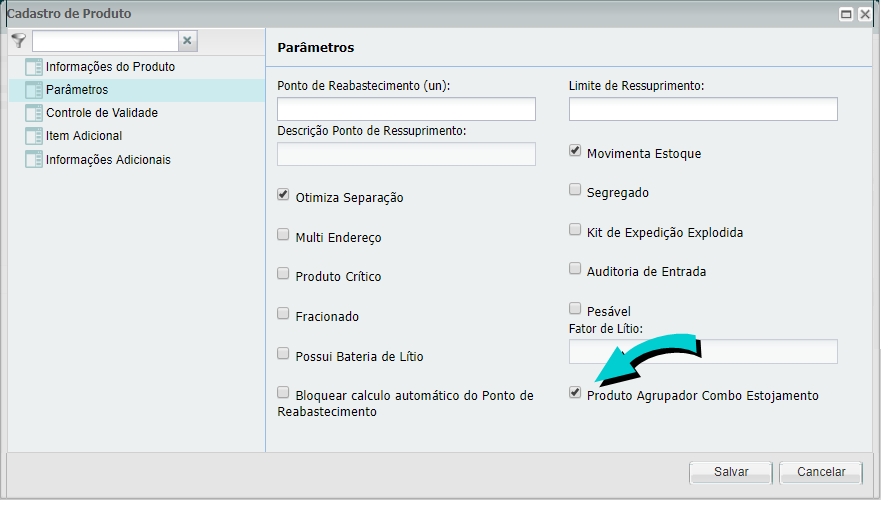Click the Informações do Produto form icon

tap(34, 67)
